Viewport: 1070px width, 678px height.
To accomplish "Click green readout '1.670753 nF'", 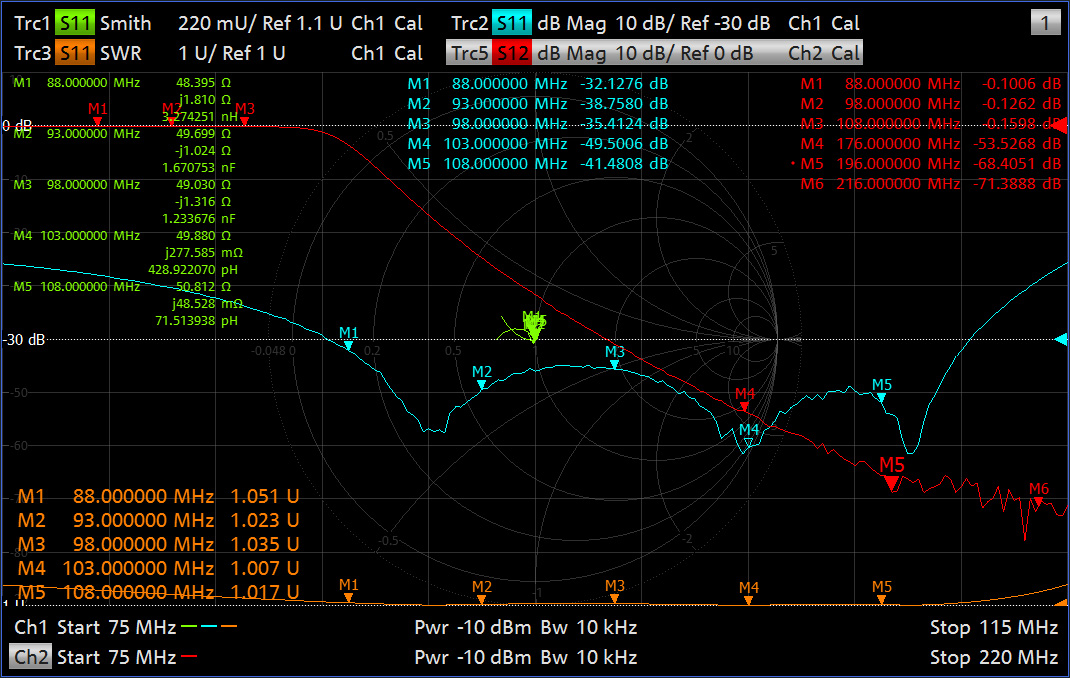I will click(x=199, y=167).
